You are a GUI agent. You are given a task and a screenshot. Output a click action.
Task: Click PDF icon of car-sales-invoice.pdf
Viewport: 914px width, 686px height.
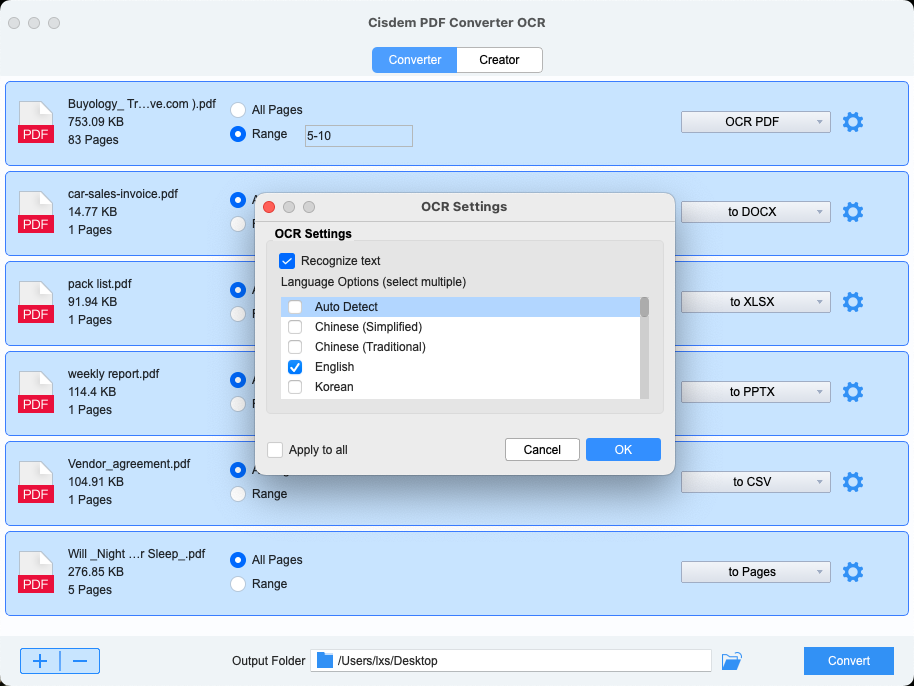click(x=36, y=212)
